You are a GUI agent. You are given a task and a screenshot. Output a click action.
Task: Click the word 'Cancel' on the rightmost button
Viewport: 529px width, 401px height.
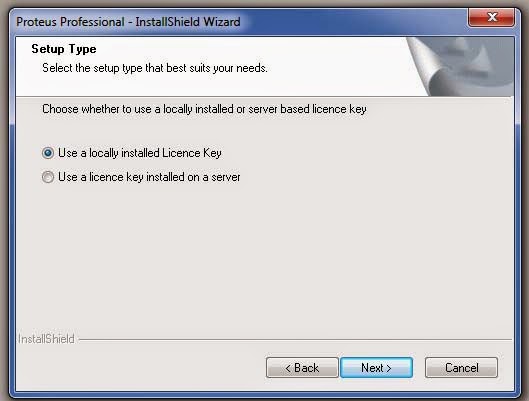[x=462, y=368]
